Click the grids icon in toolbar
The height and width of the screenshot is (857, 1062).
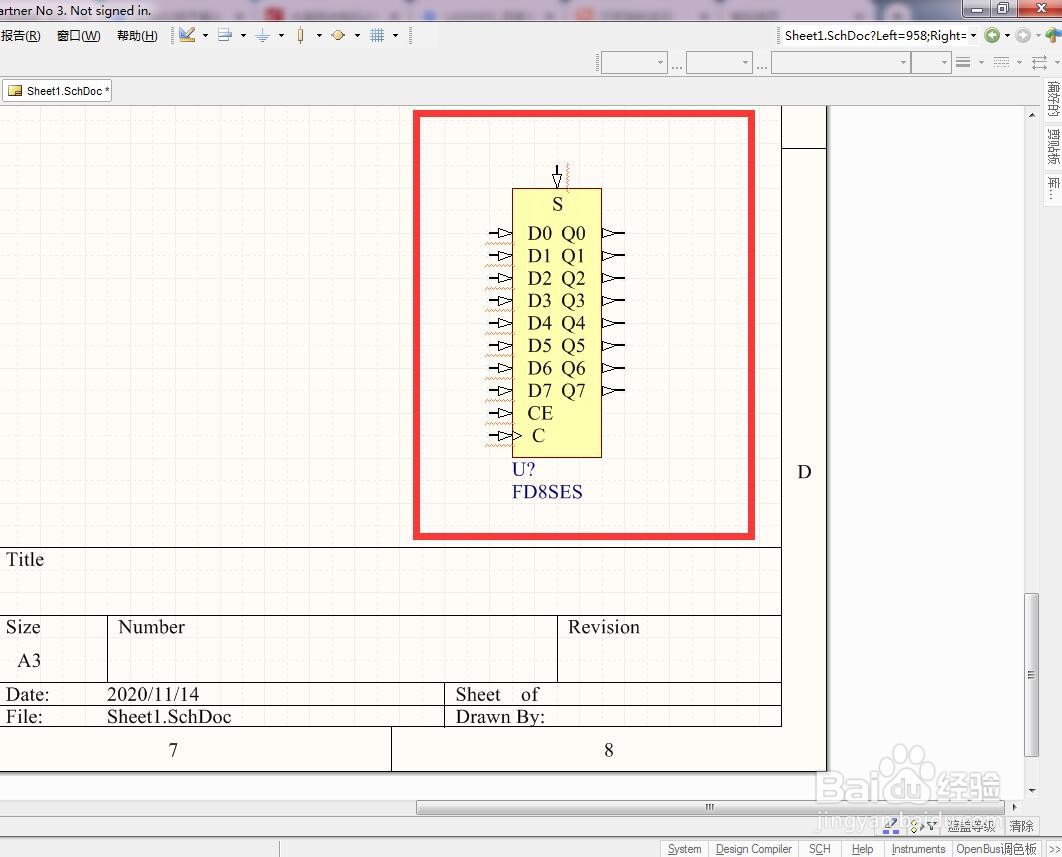pyautogui.click(x=377, y=35)
